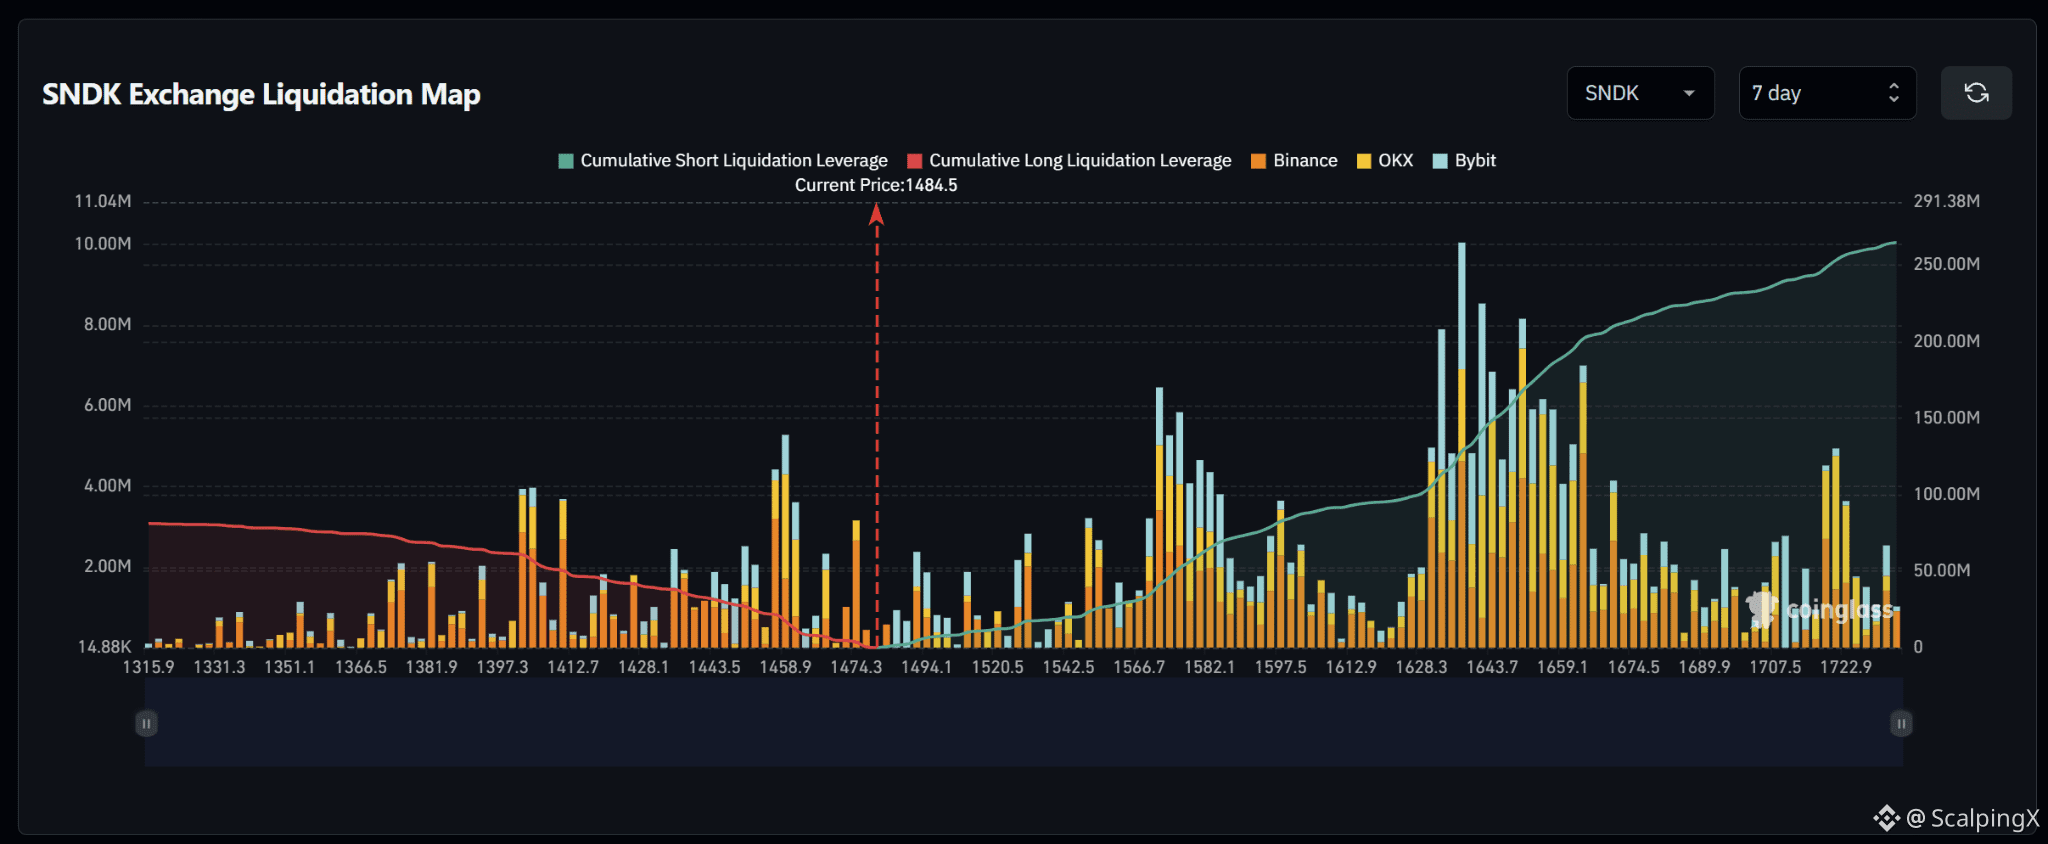Click the 1582.1 price axis label
The height and width of the screenshot is (844, 2048).
click(x=1210, y=667)
